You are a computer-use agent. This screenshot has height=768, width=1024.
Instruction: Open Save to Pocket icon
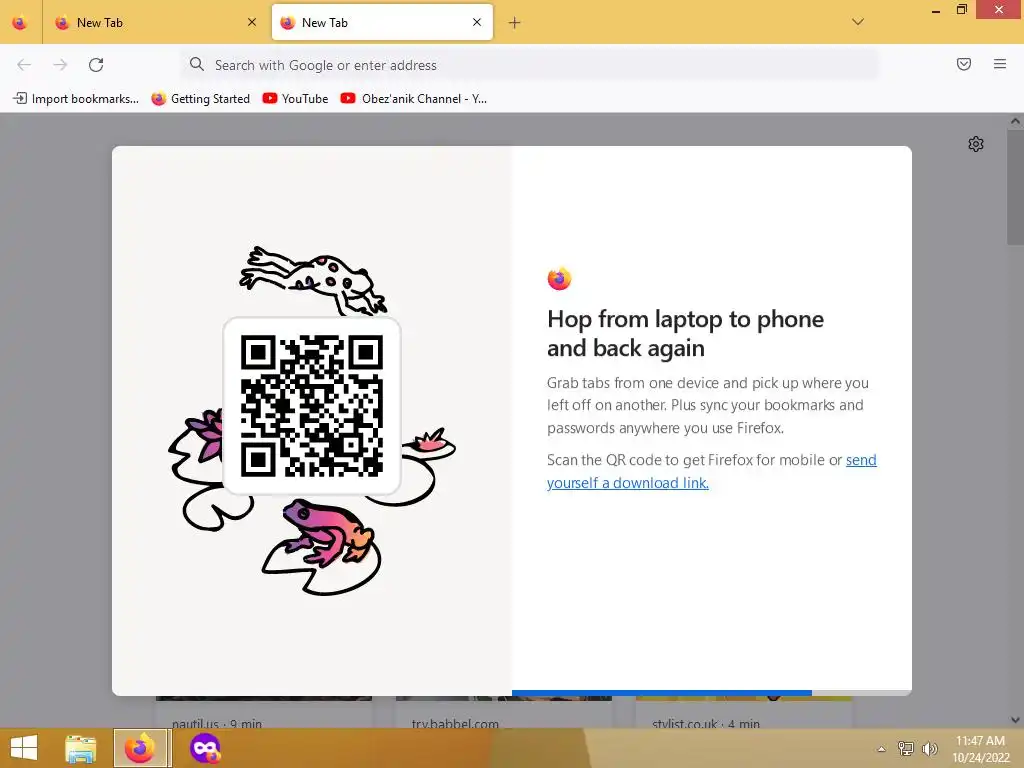(x=964, y=64)
